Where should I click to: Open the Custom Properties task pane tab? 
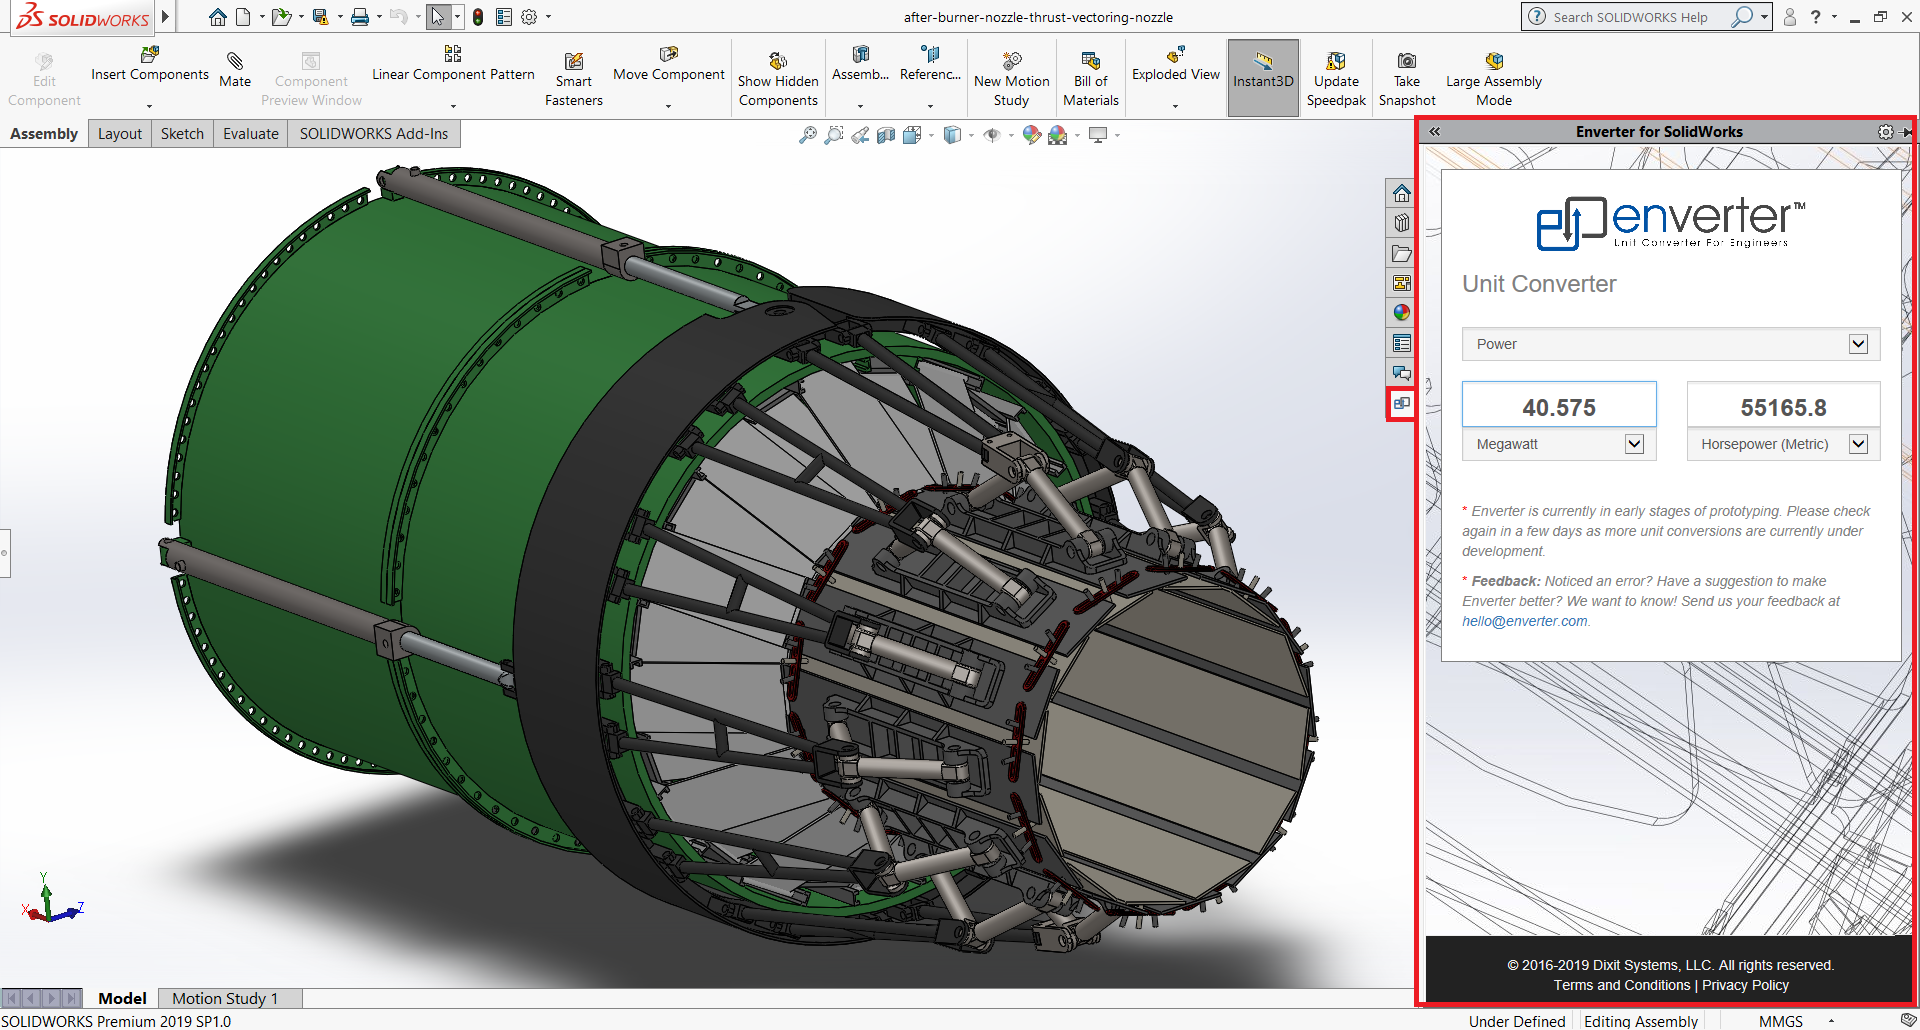click(1402, 343)
